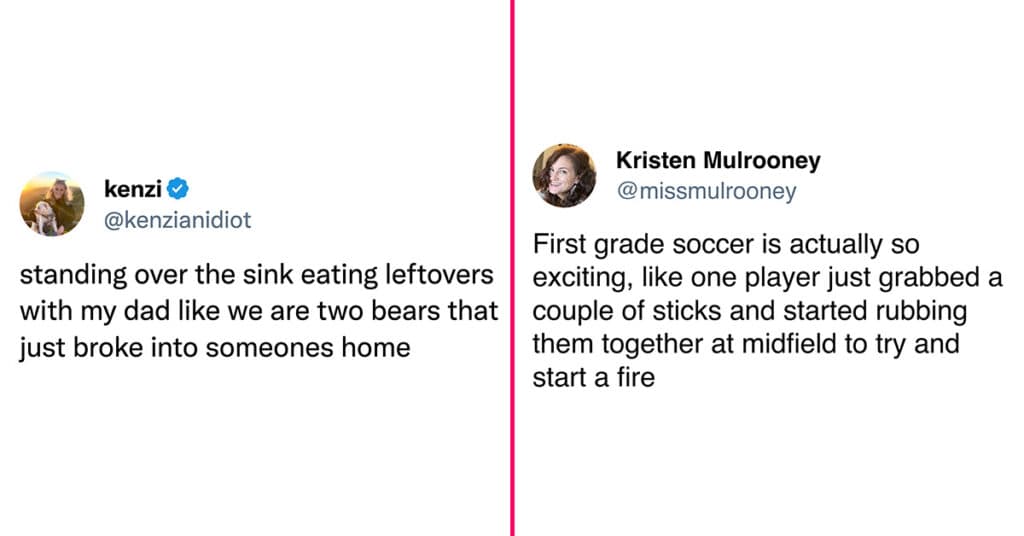Screen dimensions: 1024x536
Task: Click the blue verified badge next to kenzi
Action: 178,189
